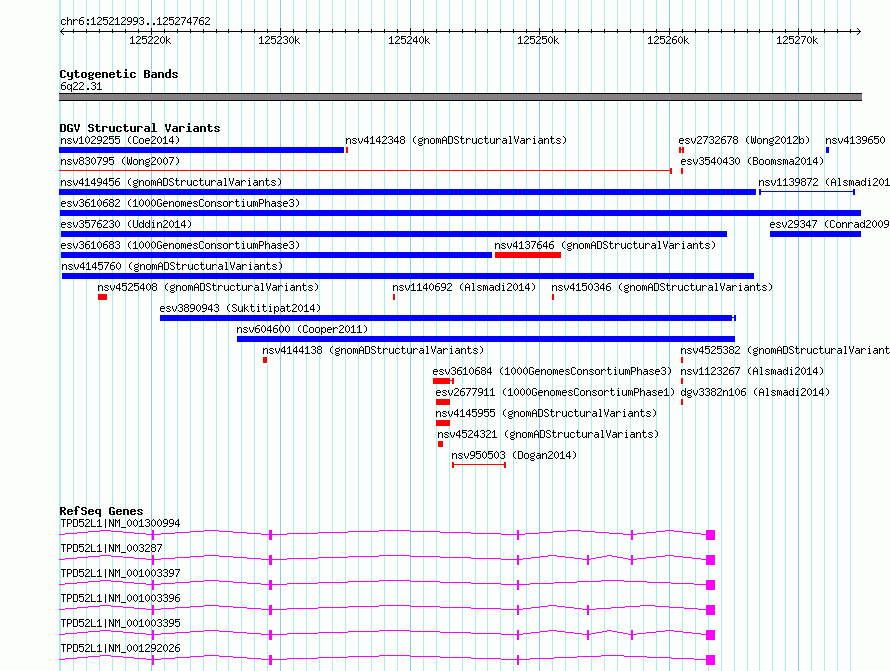Click the blue nsv1029255 variant bar

202,150
